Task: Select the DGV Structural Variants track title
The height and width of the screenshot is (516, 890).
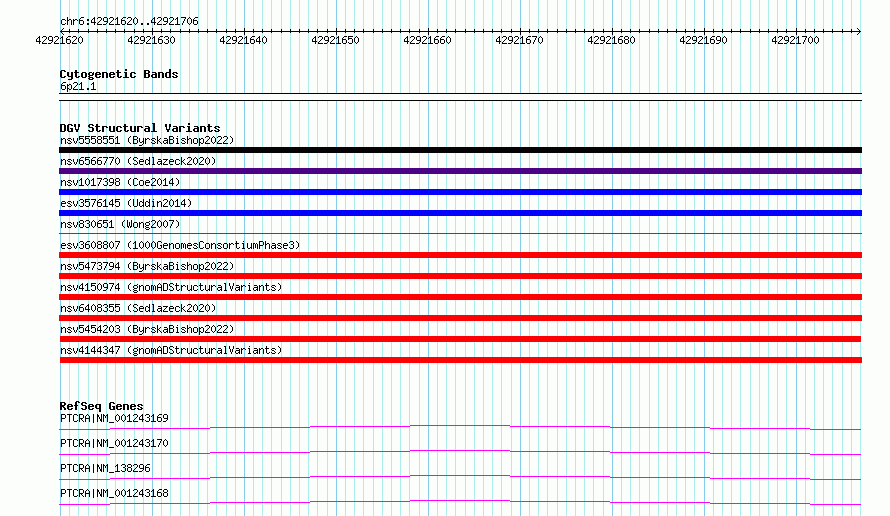Action: [140, 128]
